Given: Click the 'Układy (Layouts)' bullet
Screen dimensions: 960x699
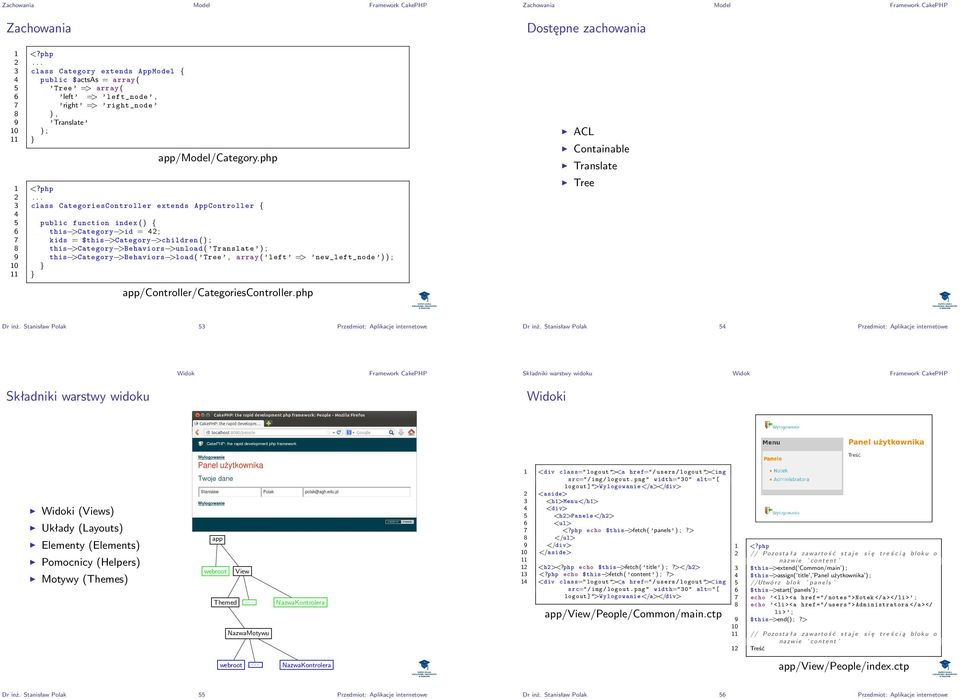Looking at the screenshot, I should click(x=82, y=528).
